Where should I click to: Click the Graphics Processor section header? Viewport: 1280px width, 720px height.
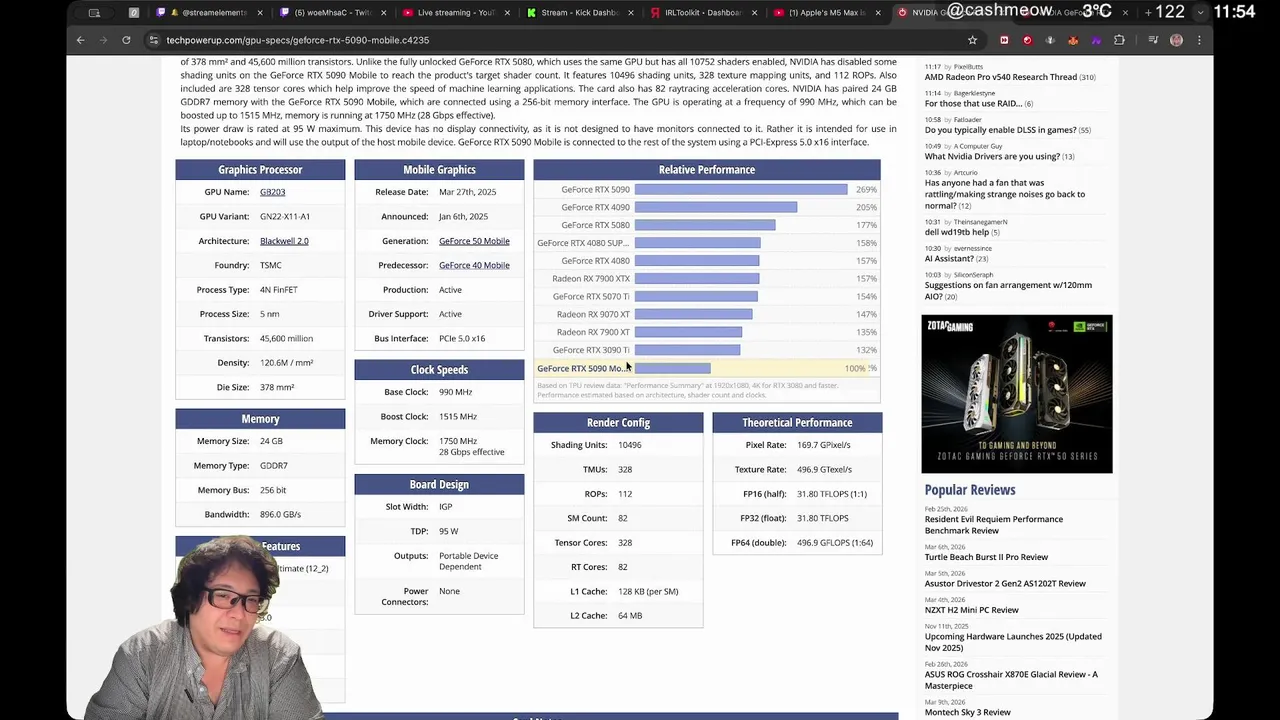260,170
